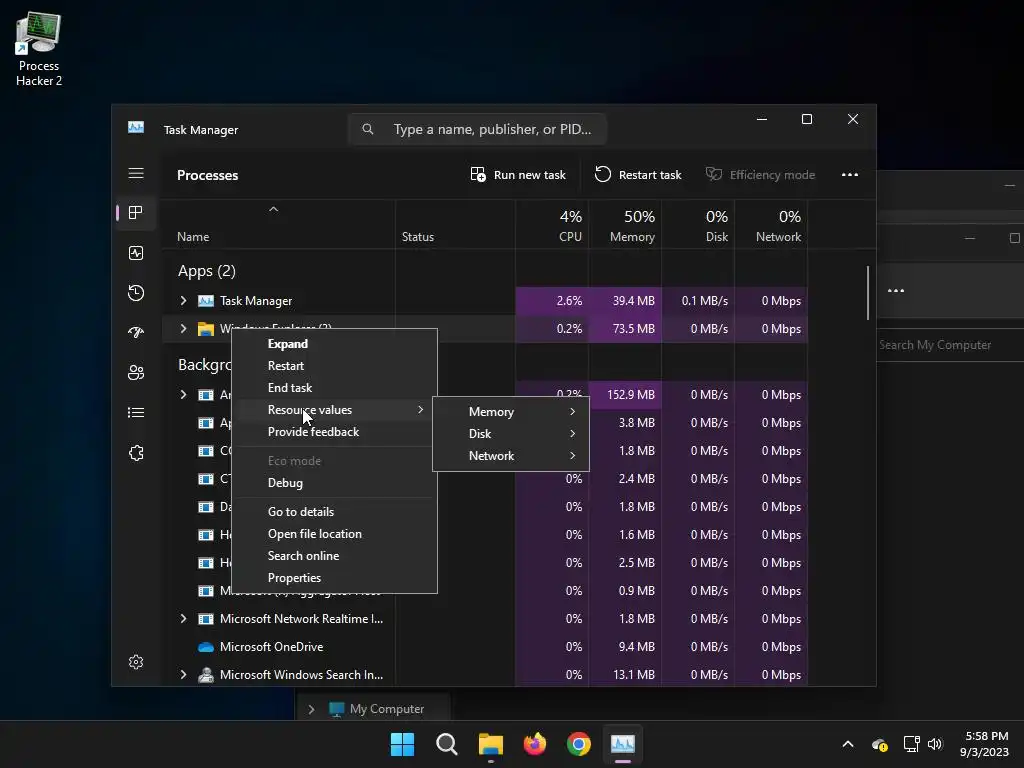
Task: Sort by Network column header
Action: pyautogui.click(x=771, y=225)
